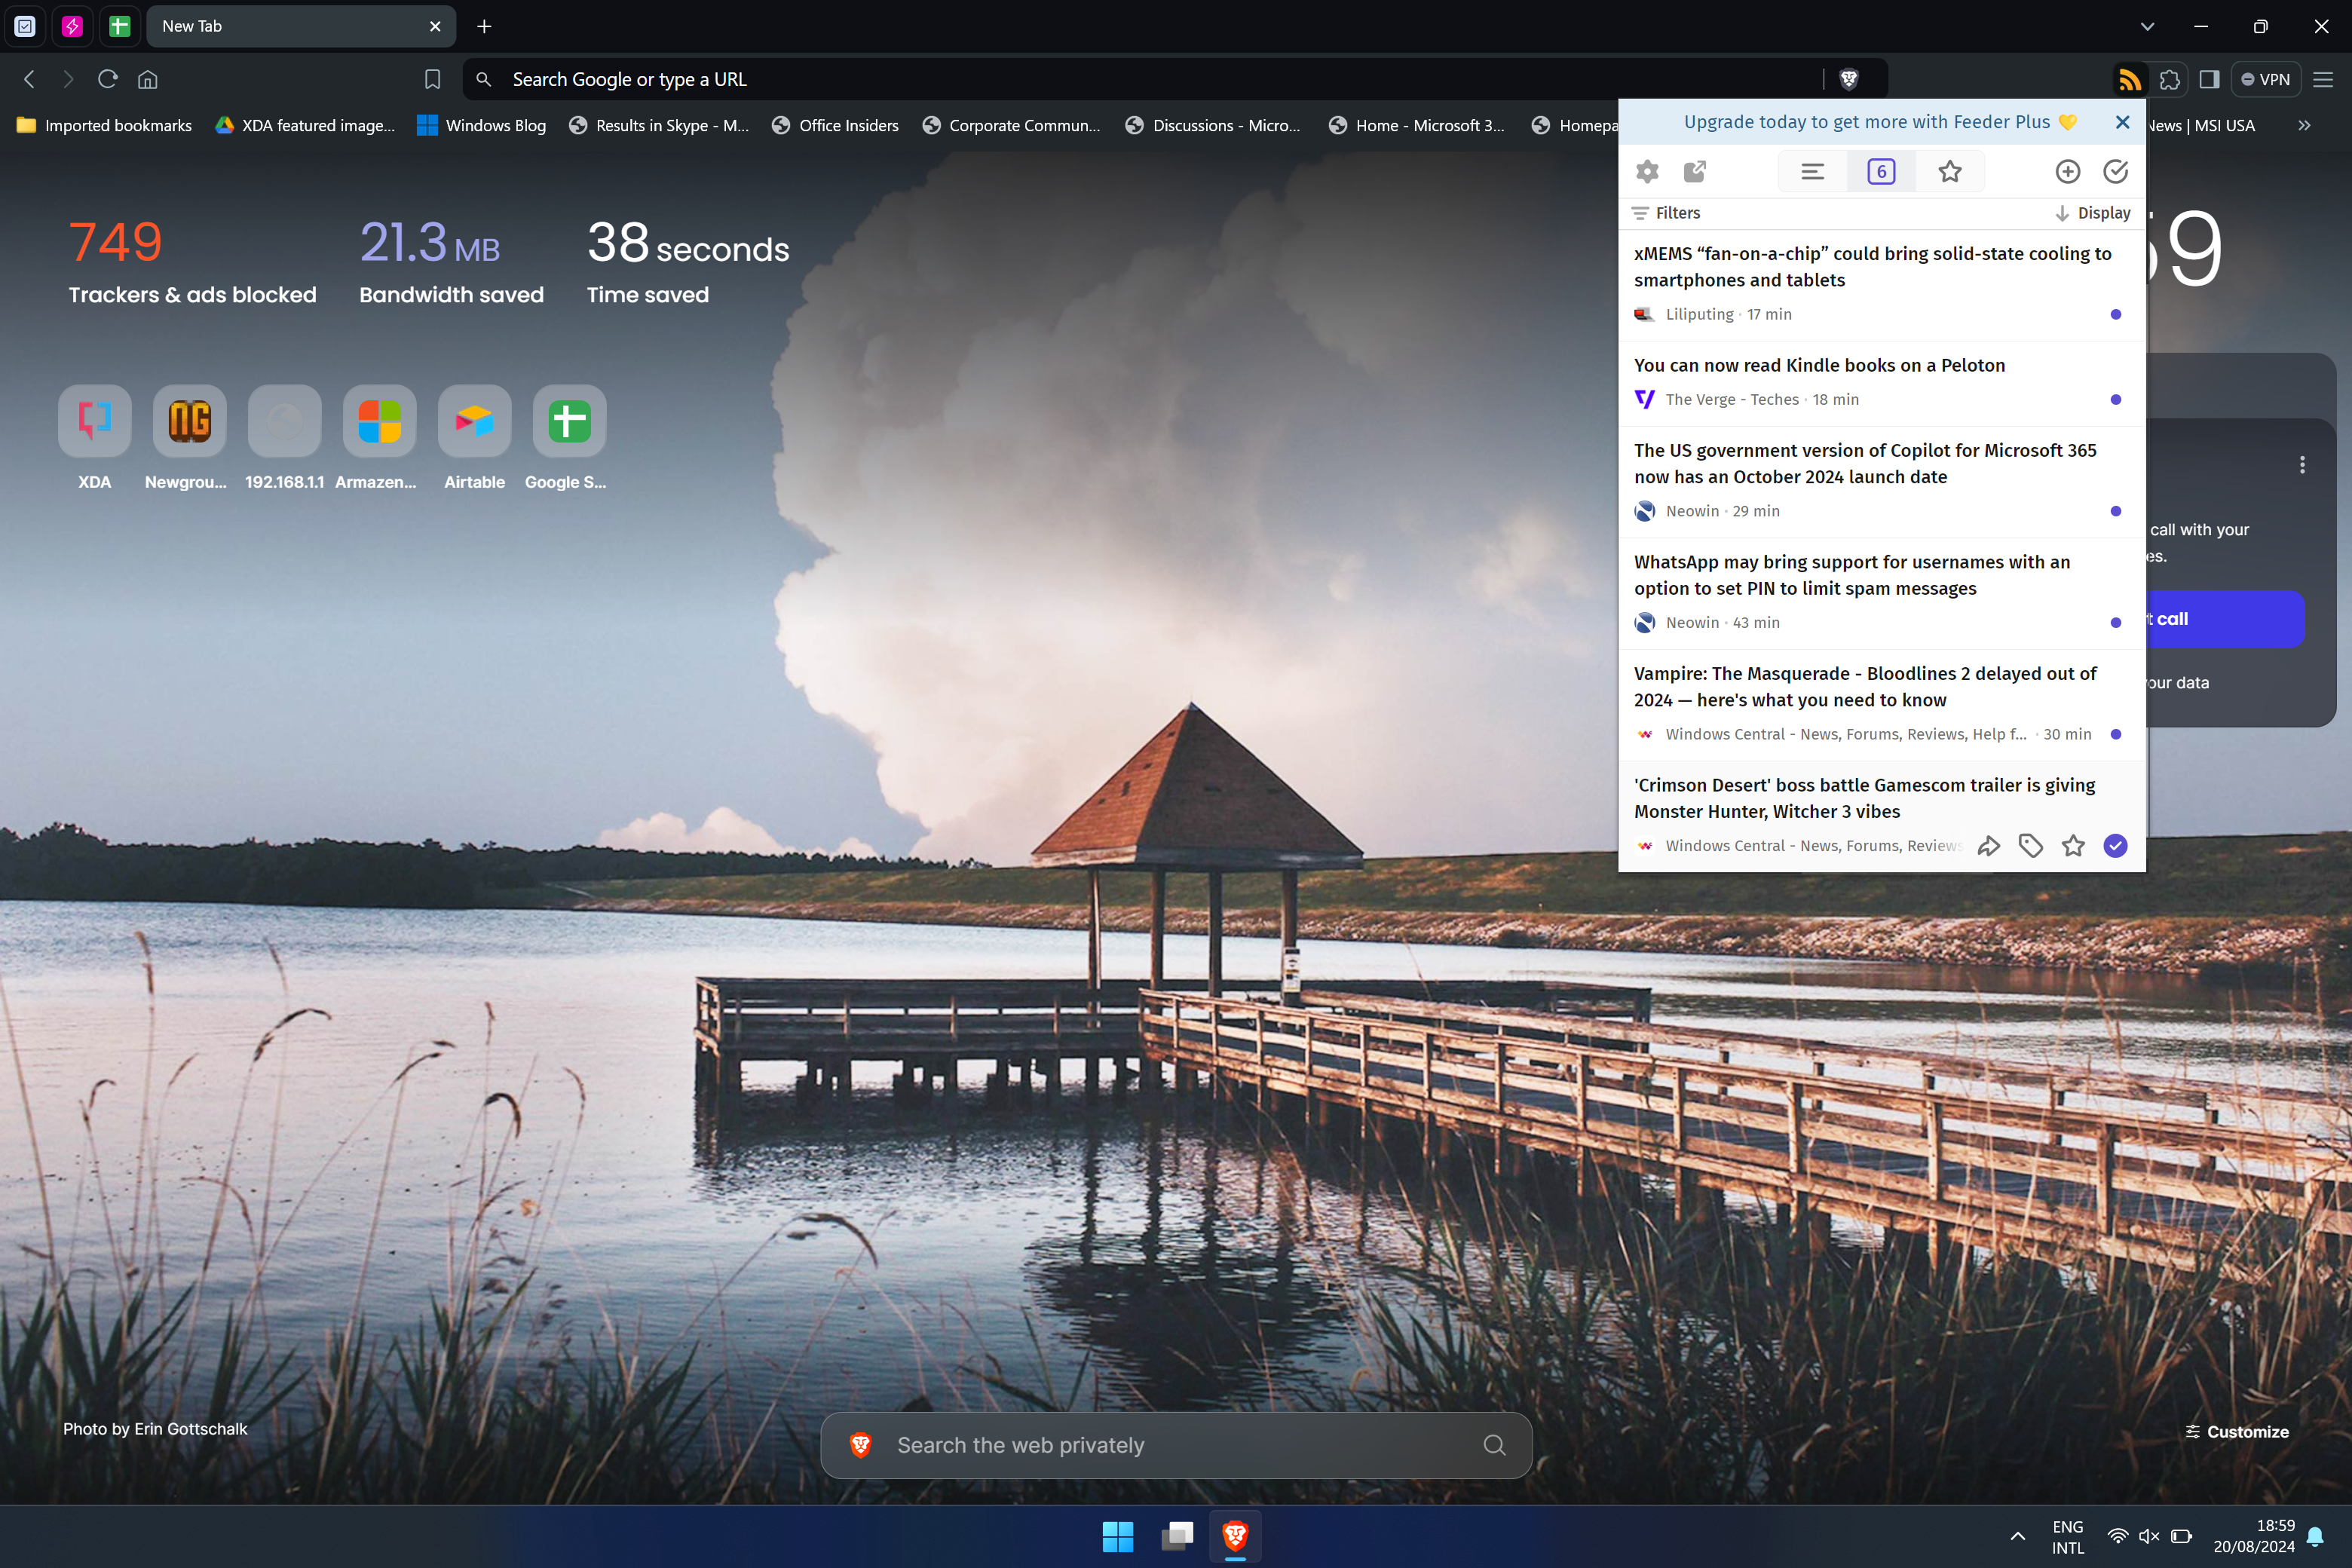Click the Brave search input field
Screen dimensions: 2352x1568
1176,1444
